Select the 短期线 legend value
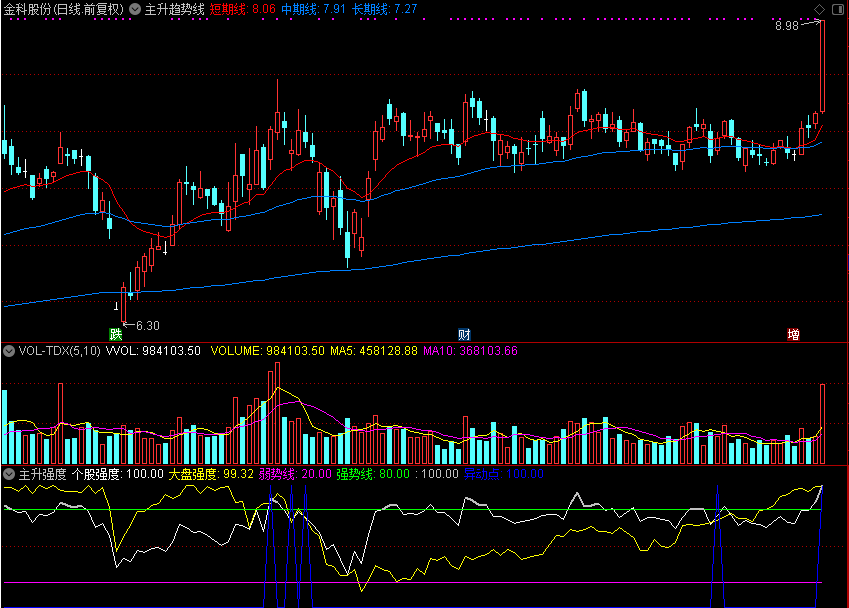Screen dimensions: 849x608 coord(243,9)
